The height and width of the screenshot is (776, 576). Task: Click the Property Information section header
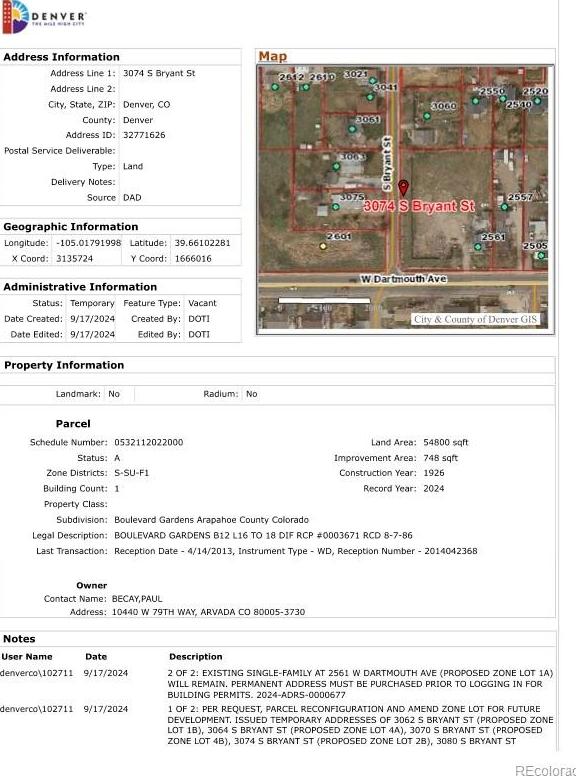click(x=64, y=365)
